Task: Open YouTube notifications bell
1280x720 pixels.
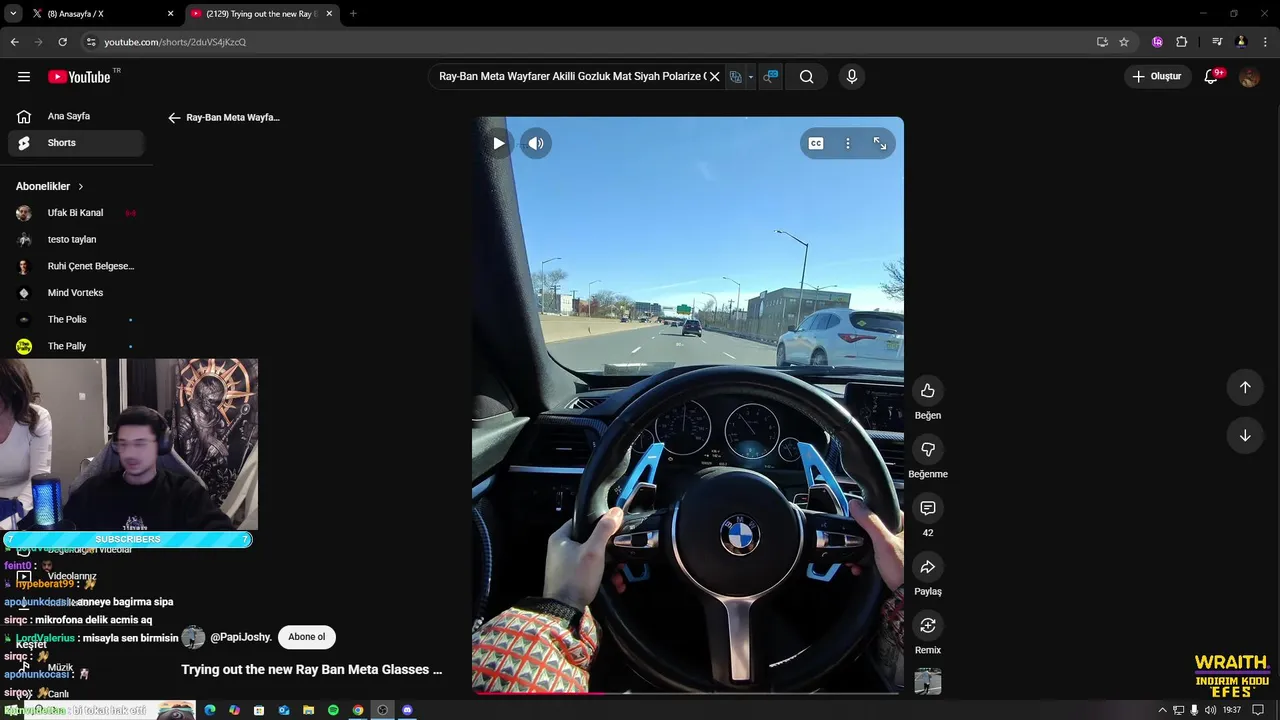Action: tap(1213, 77)
